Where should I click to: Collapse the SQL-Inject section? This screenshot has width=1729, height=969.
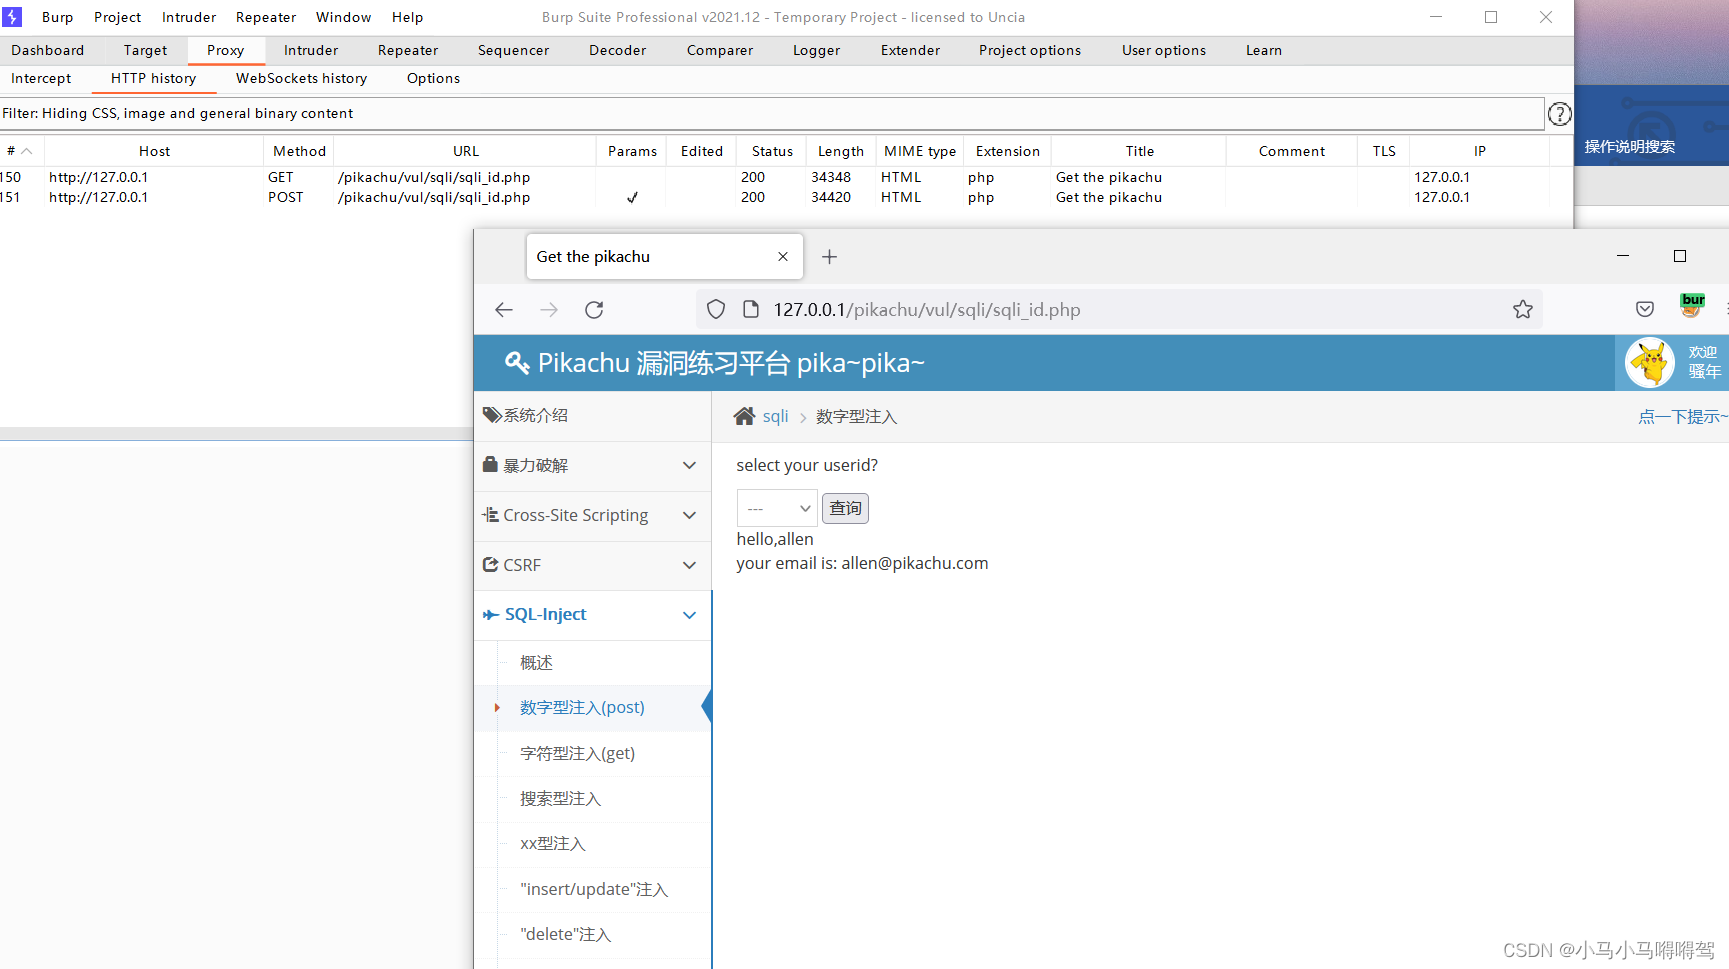[x=593, y=615]
